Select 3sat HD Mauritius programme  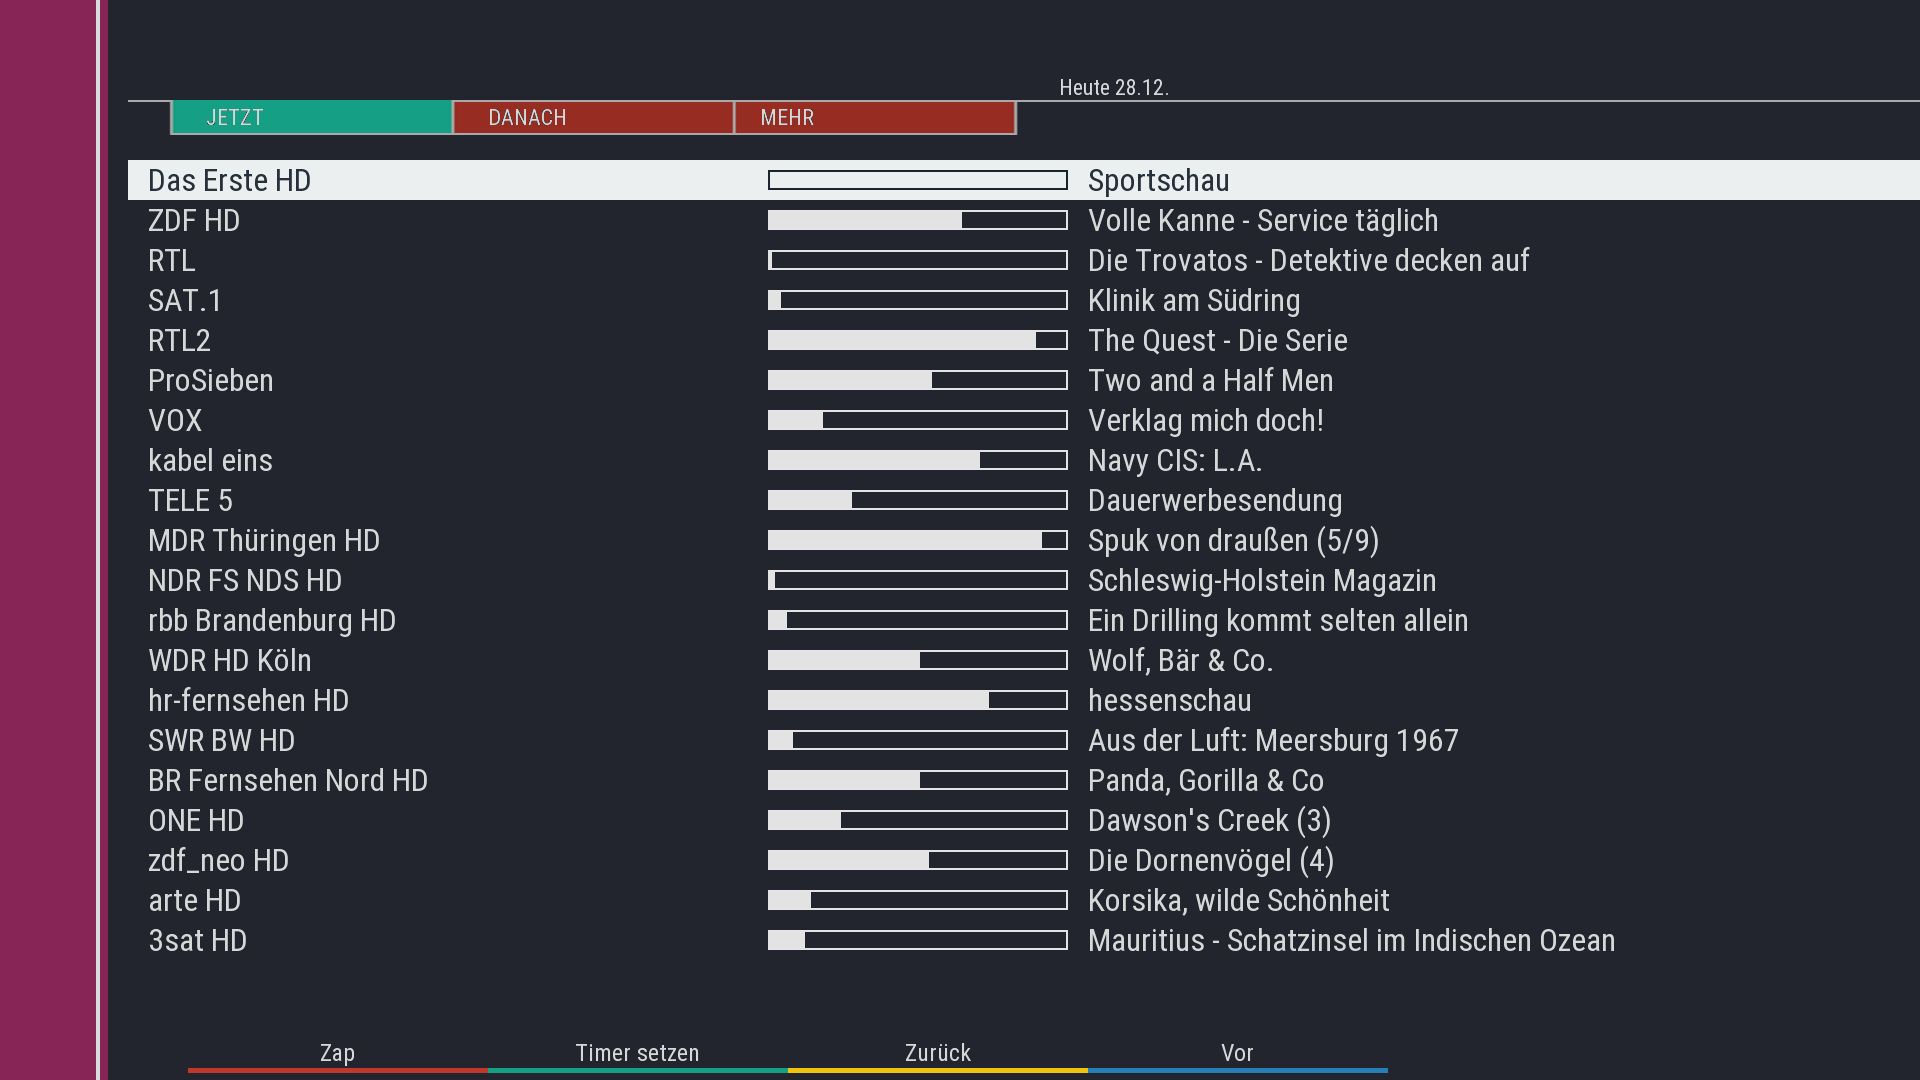(1351, 941)
